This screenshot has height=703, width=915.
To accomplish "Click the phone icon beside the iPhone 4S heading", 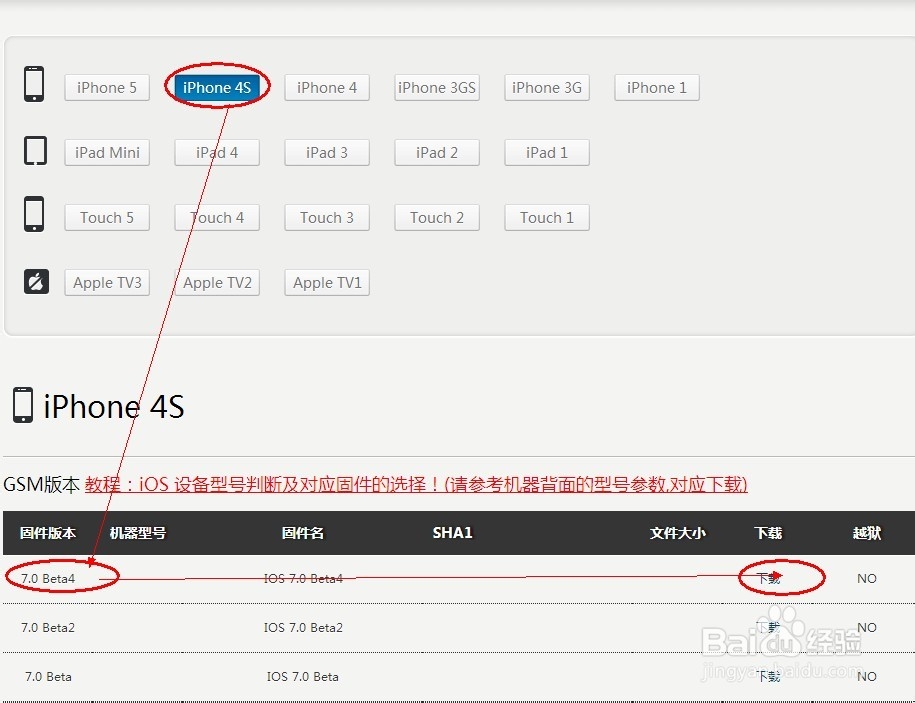I will (x=23, y=405).
